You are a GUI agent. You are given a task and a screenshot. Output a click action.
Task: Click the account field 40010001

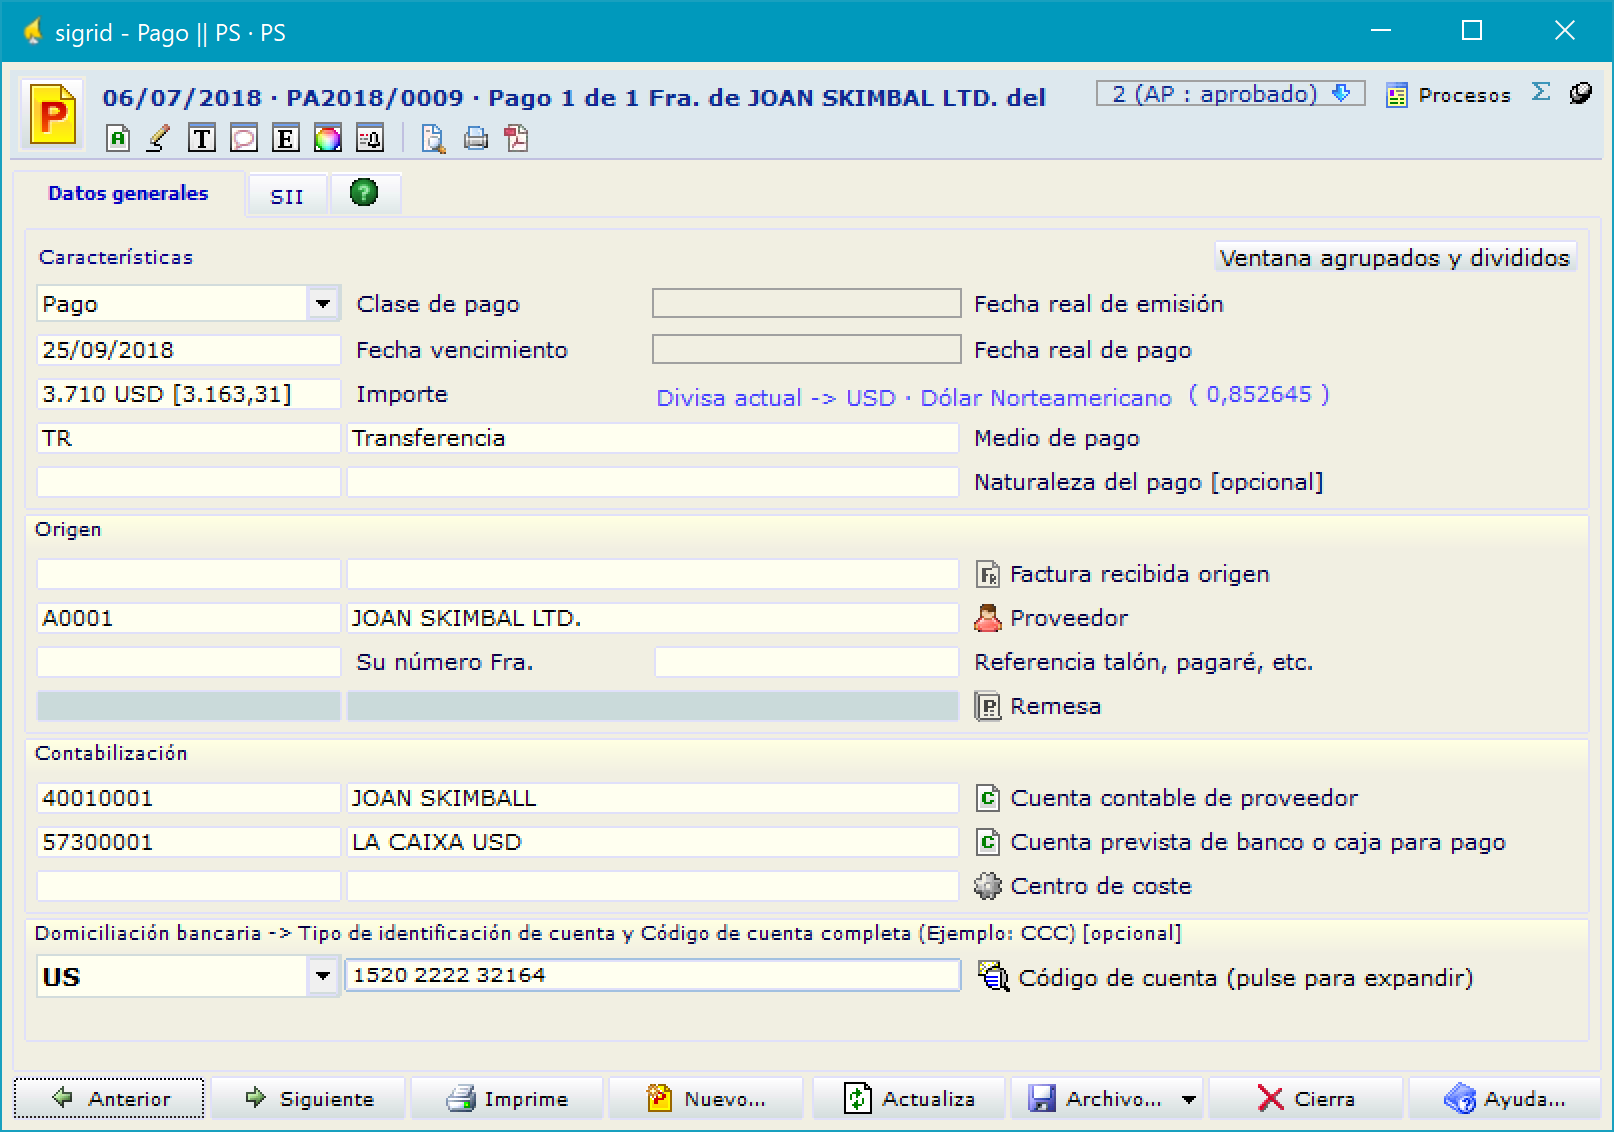(189, 798)
